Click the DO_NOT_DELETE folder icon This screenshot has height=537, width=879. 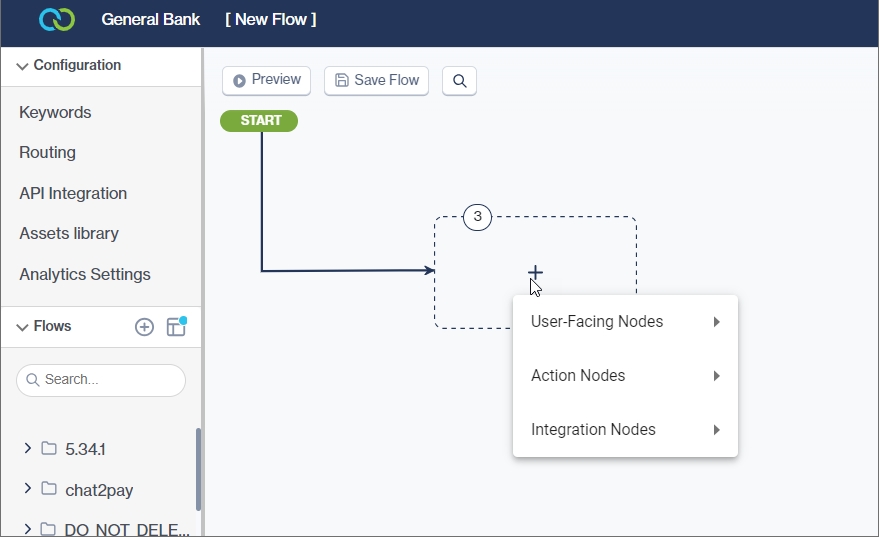coord(49,529)
